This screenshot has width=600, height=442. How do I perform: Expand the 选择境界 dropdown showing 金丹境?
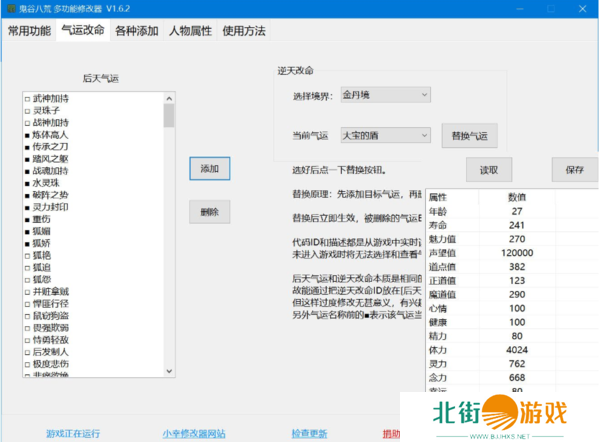tap(384, 95)
